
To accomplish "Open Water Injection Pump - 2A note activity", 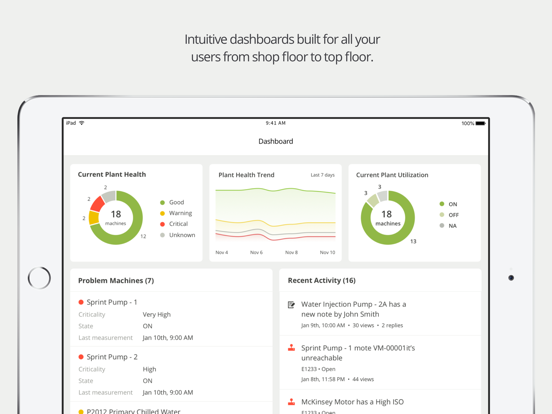I will (x=380, y=314).
